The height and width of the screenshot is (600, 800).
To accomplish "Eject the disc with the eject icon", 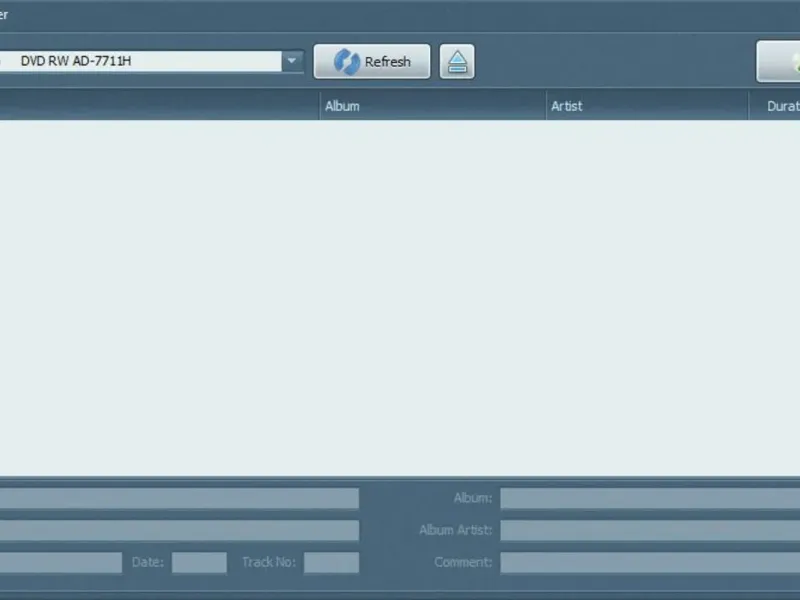I will click(x=457, y=61).
